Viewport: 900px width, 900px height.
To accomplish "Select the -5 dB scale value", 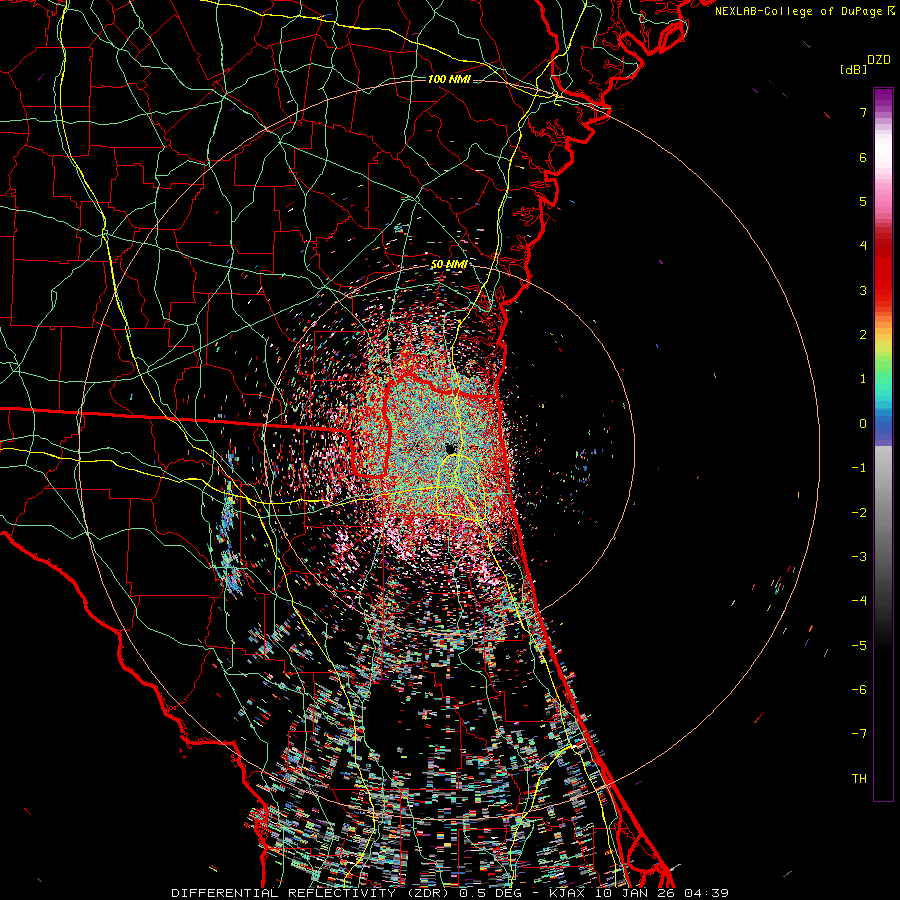I will click(x=859, y=645).
